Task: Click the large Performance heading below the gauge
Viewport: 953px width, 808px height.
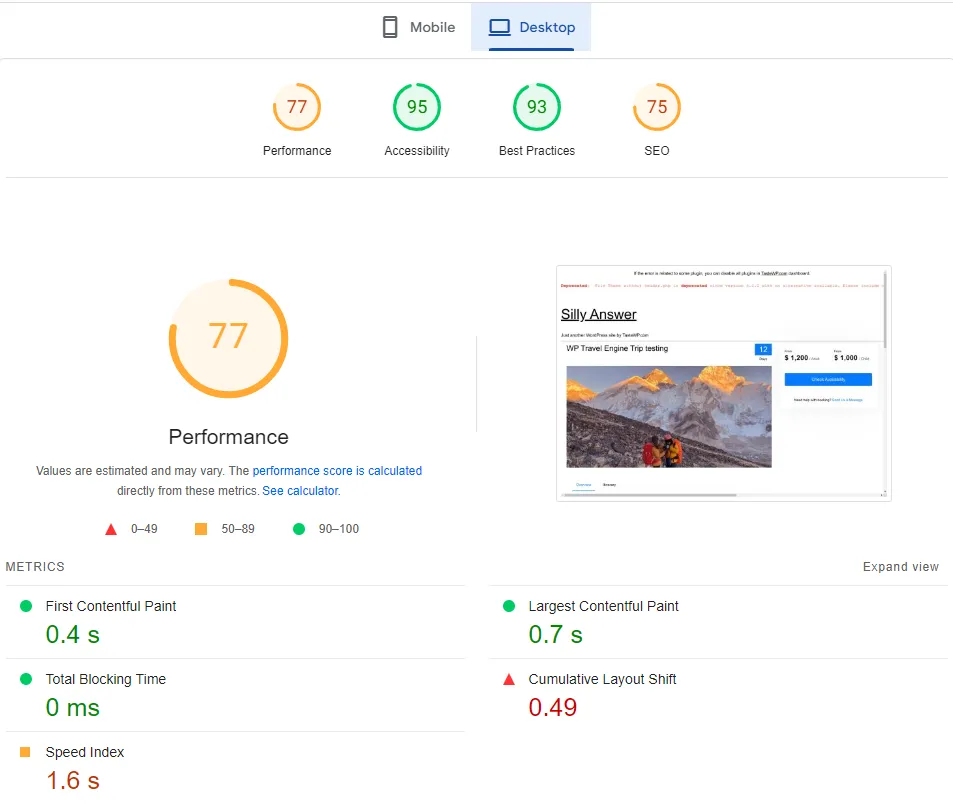Action: pos(229,437)
